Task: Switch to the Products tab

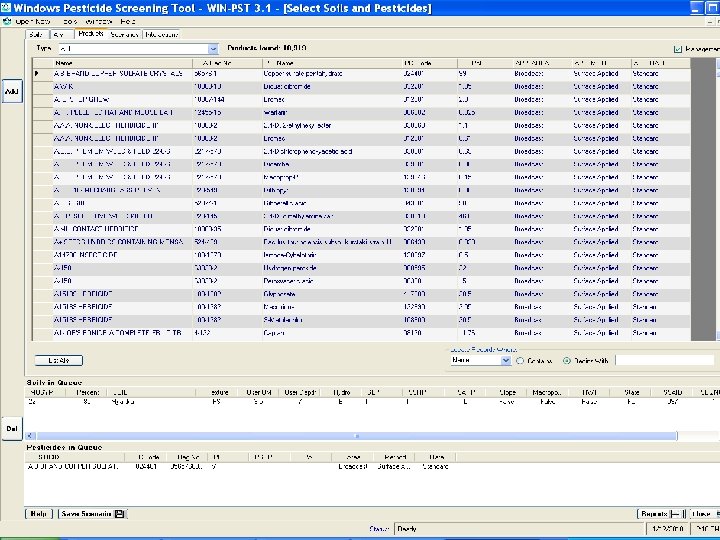Action: coord(90,34)
